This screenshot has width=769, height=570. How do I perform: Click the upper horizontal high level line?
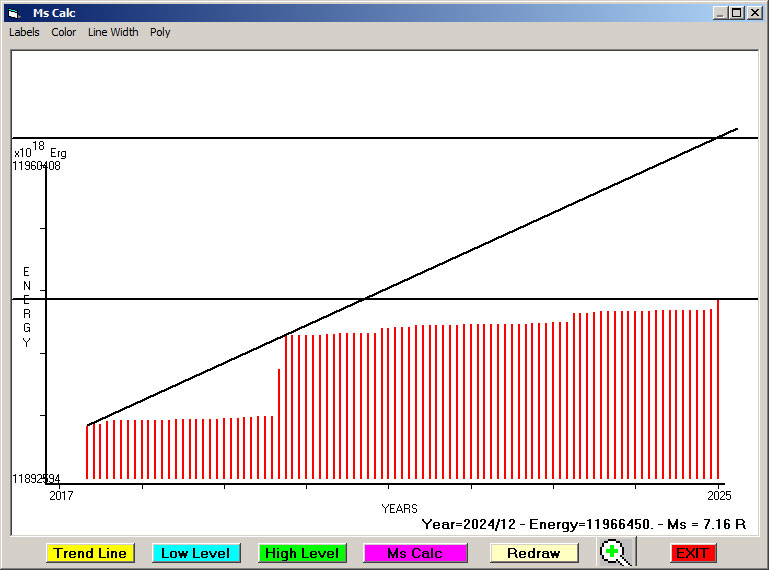point(385,138)
